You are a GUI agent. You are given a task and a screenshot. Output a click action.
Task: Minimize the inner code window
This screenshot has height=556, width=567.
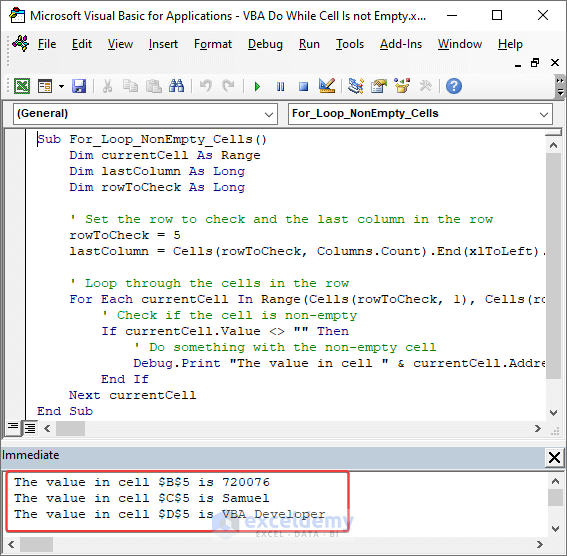point(518,64)
